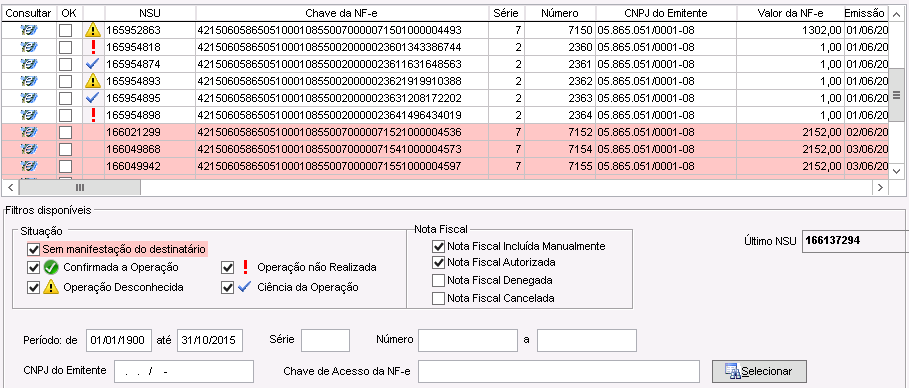Open consult icon for NSU 166021299
The height and width of the screenshot is (388, 909).
(28, 132)
